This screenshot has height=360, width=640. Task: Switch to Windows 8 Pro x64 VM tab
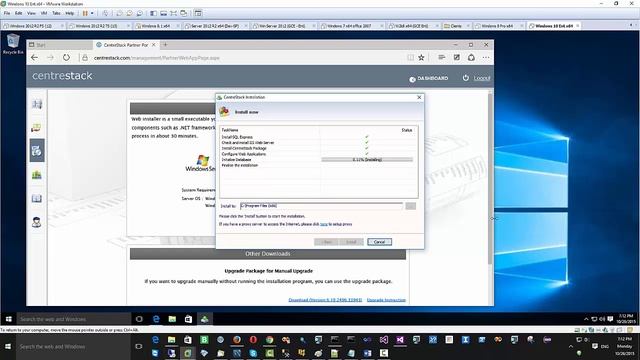(499, 26)
